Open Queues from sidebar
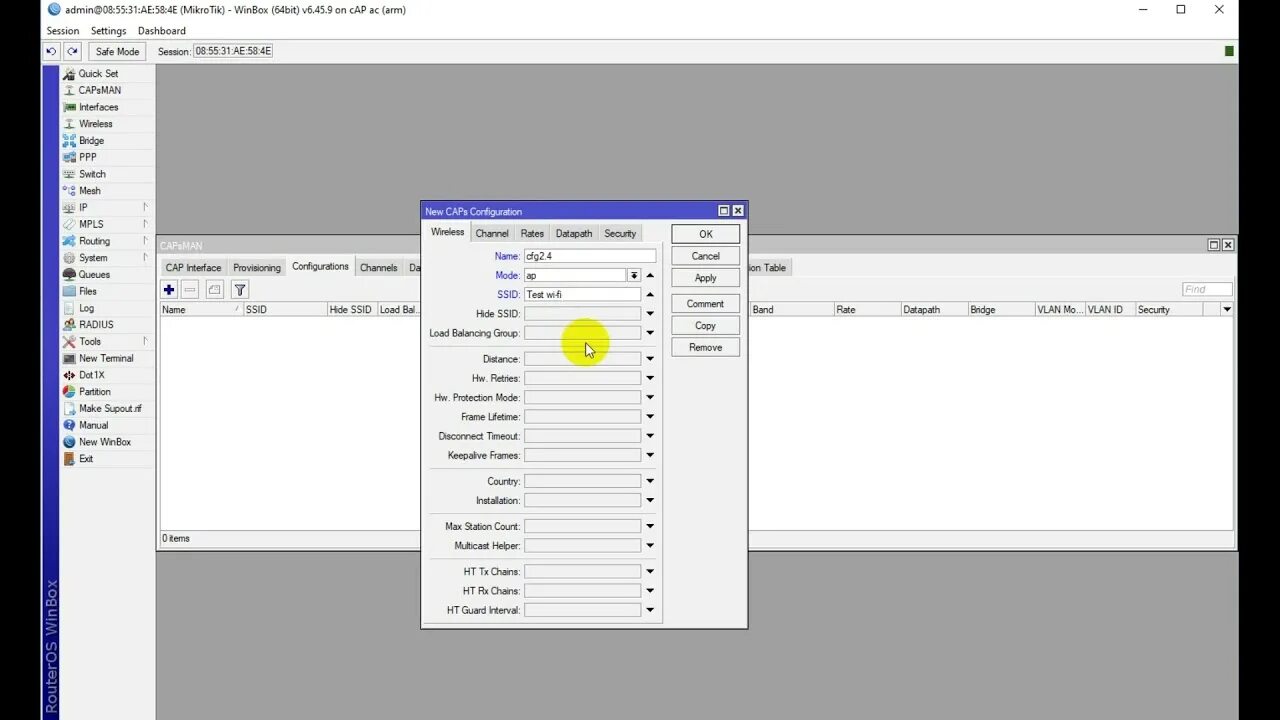The image size is (1280, 720). click(94, 274)
